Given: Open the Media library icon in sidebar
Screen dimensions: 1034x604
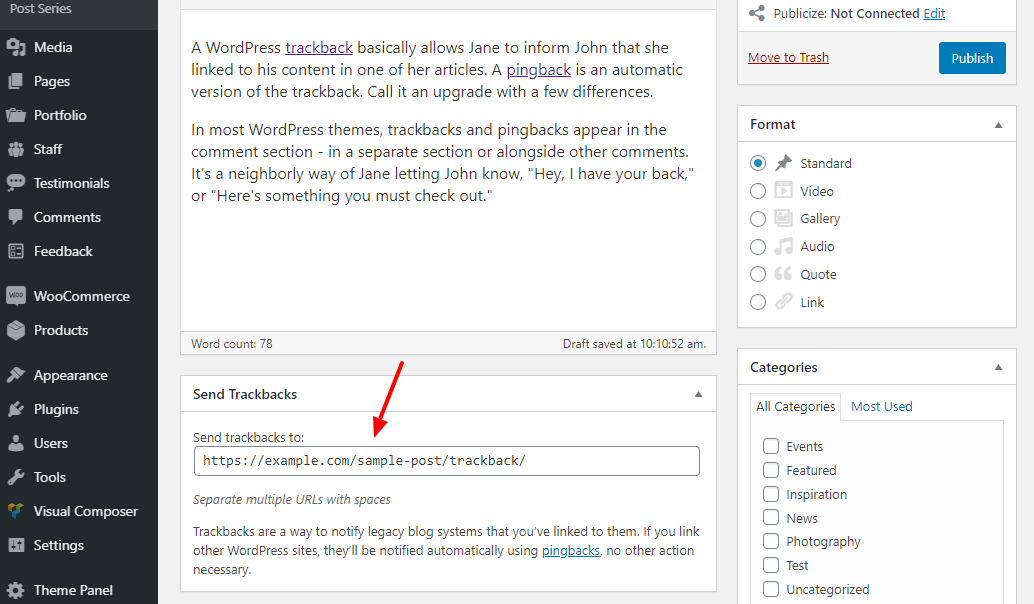Looking at the screenshot, I should 16,47.
